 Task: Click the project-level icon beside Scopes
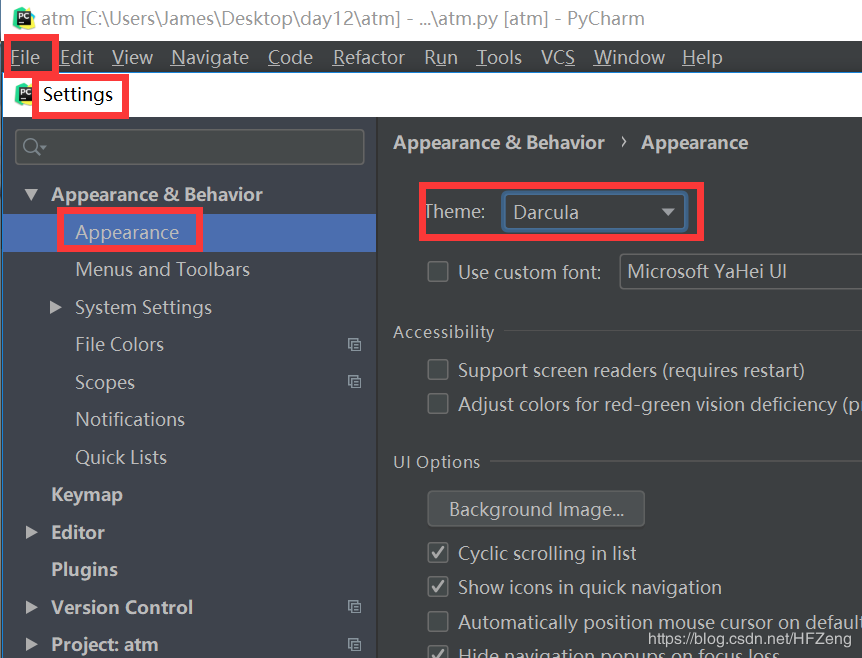[355, 381]
